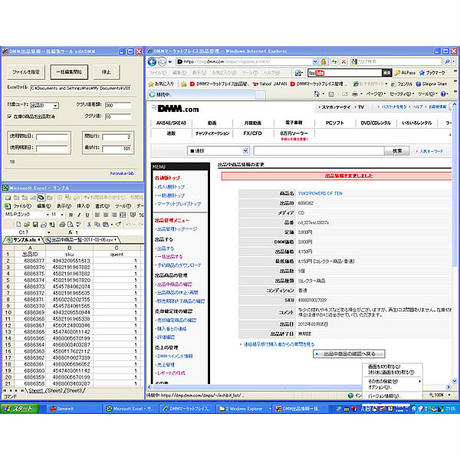Screen dimensions: 460x460
Task: Click the Start button on taskbar
Action: pyautogui.click(x=20, y=409)
